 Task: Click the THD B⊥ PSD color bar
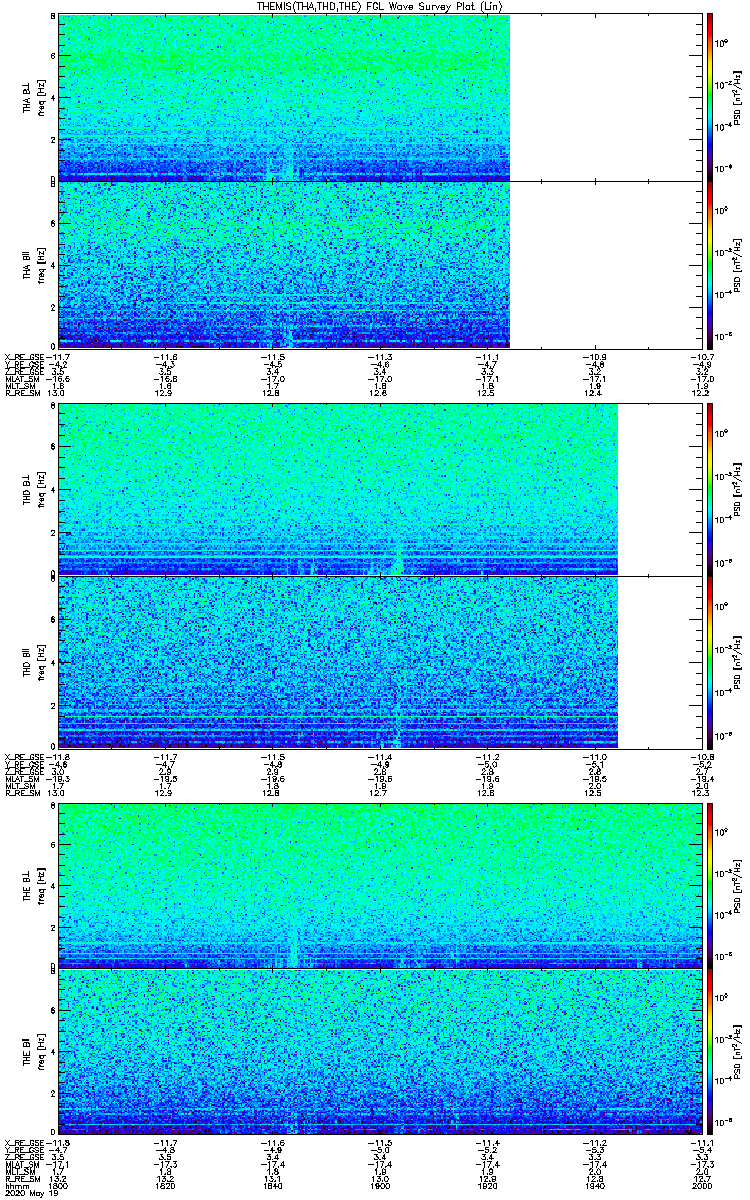[x=709, y=489]
